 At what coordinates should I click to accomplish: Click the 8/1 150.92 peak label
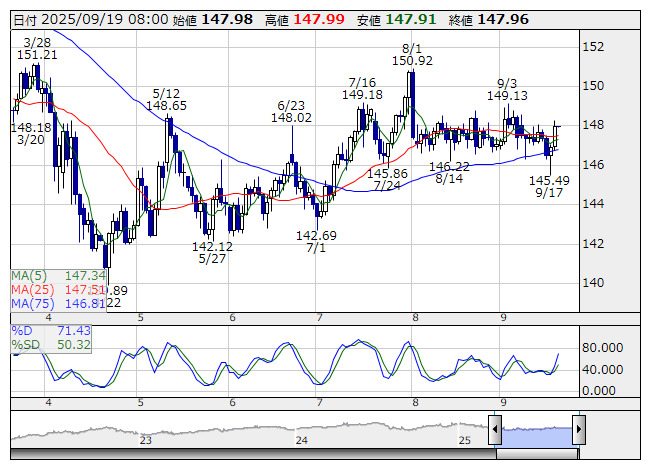click(411, 55)
